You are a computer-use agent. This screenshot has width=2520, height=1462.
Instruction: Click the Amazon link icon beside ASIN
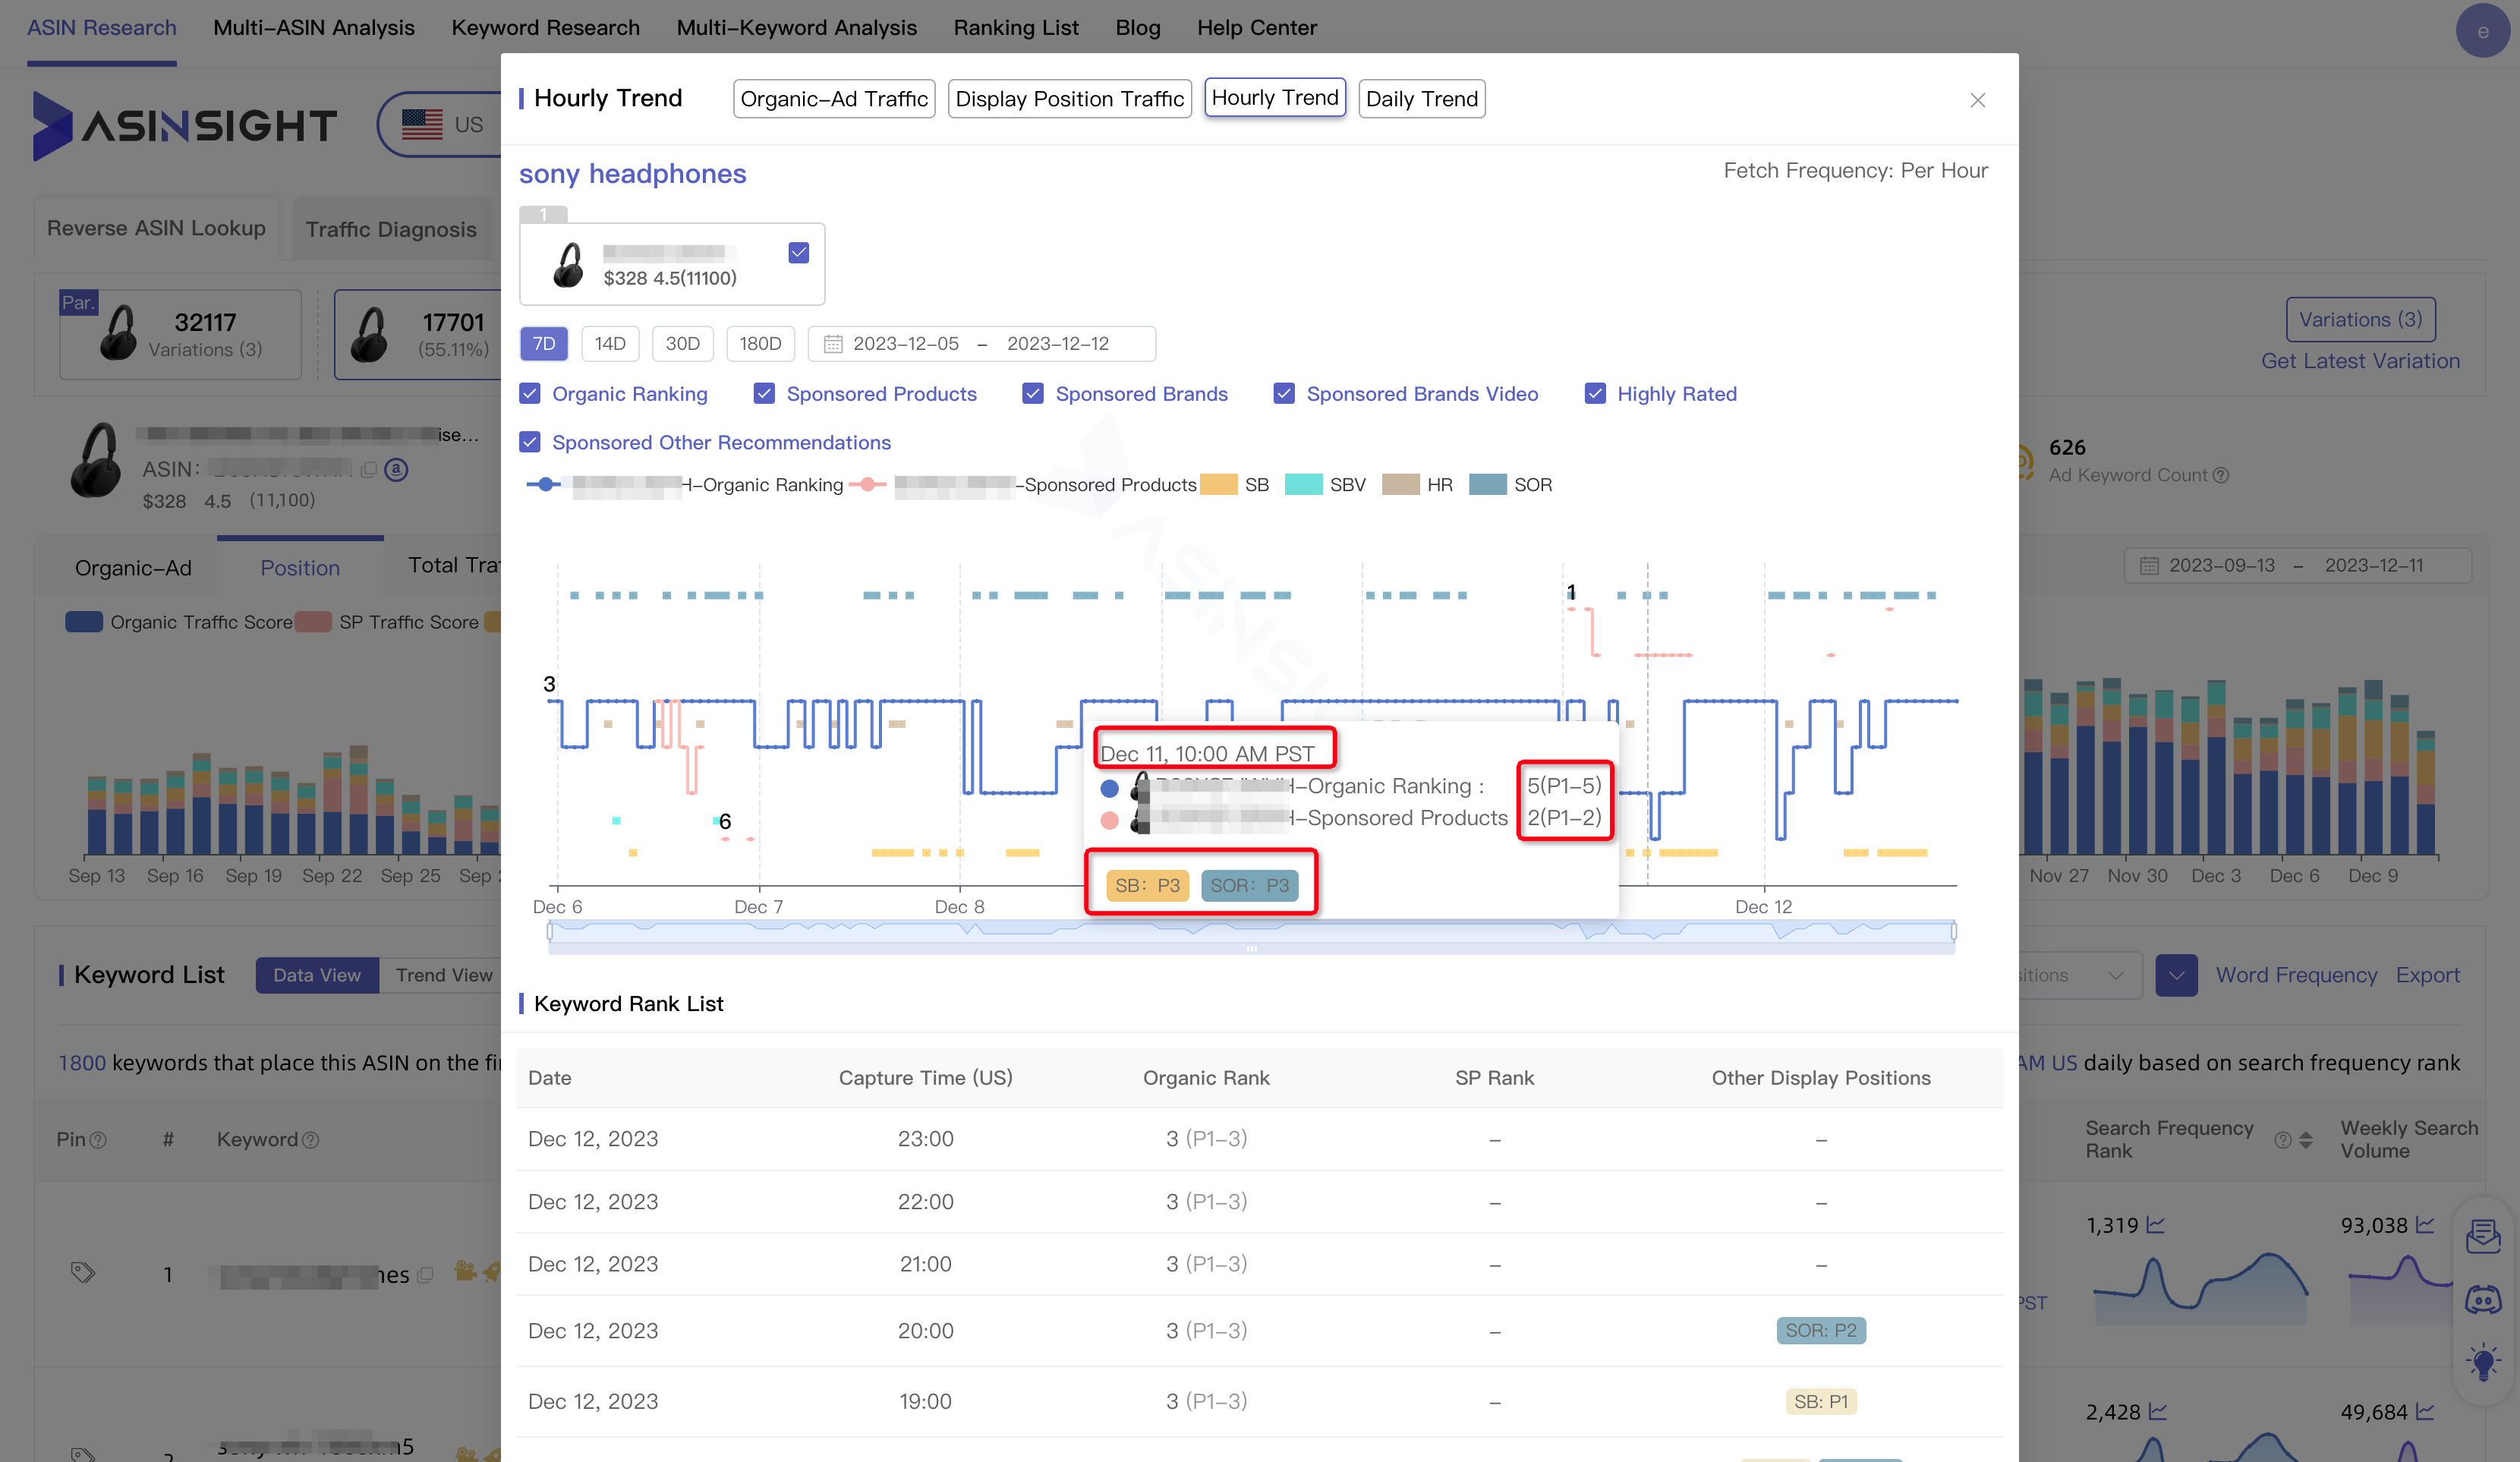tap(396, 469)
